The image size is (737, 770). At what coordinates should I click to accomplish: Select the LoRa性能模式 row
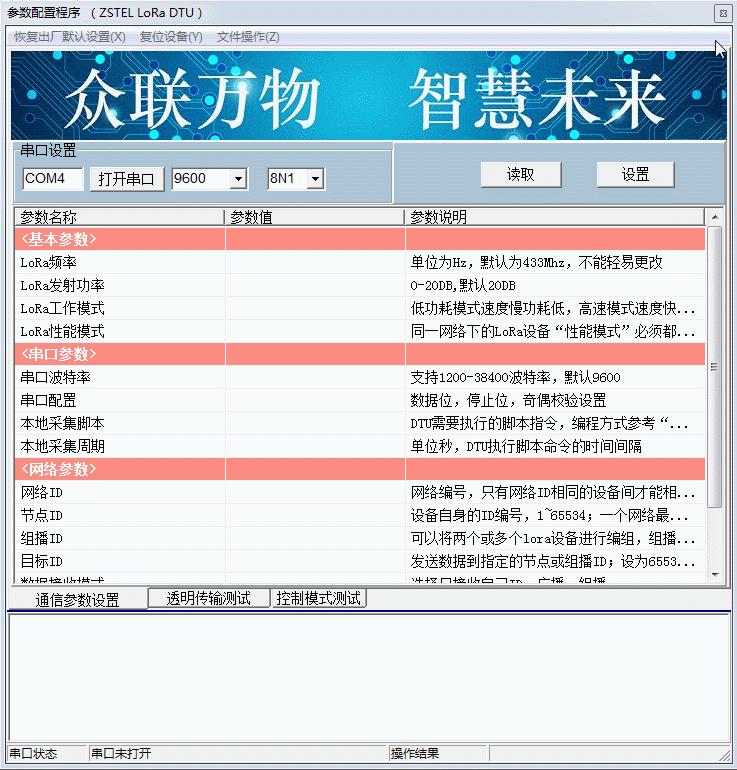(x=360, y=331)
